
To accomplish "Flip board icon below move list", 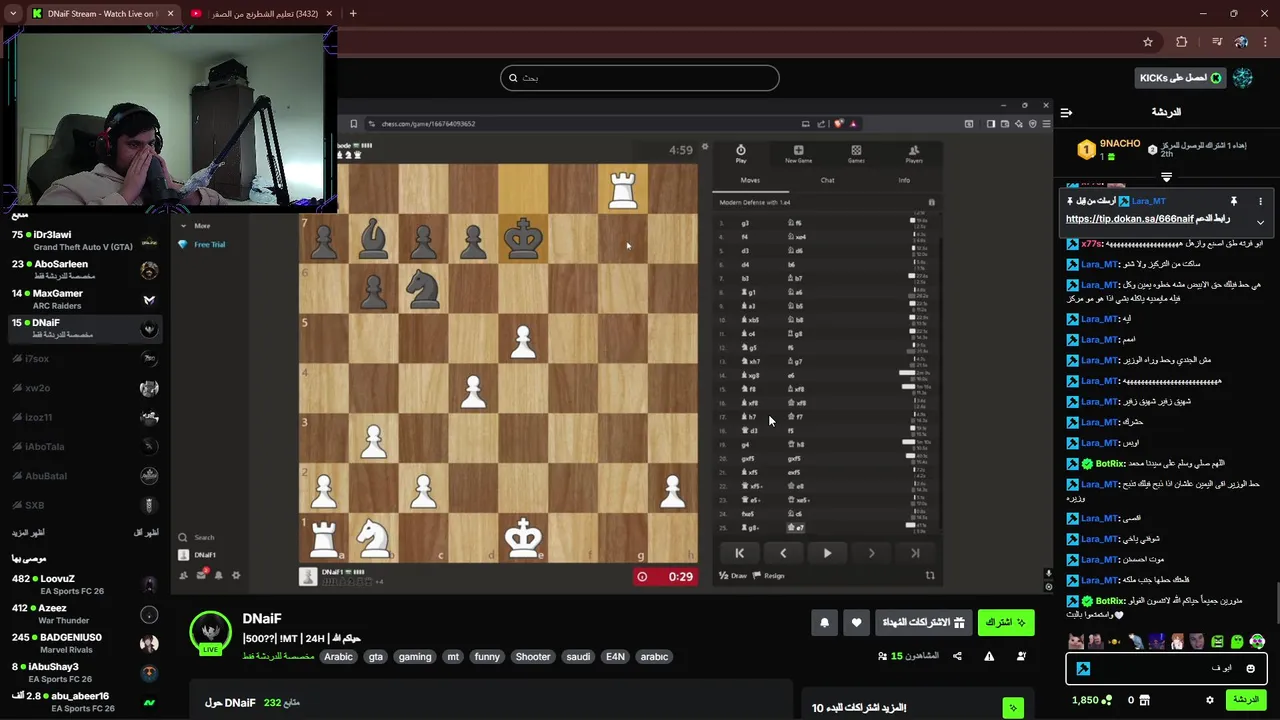I will 930,576.
